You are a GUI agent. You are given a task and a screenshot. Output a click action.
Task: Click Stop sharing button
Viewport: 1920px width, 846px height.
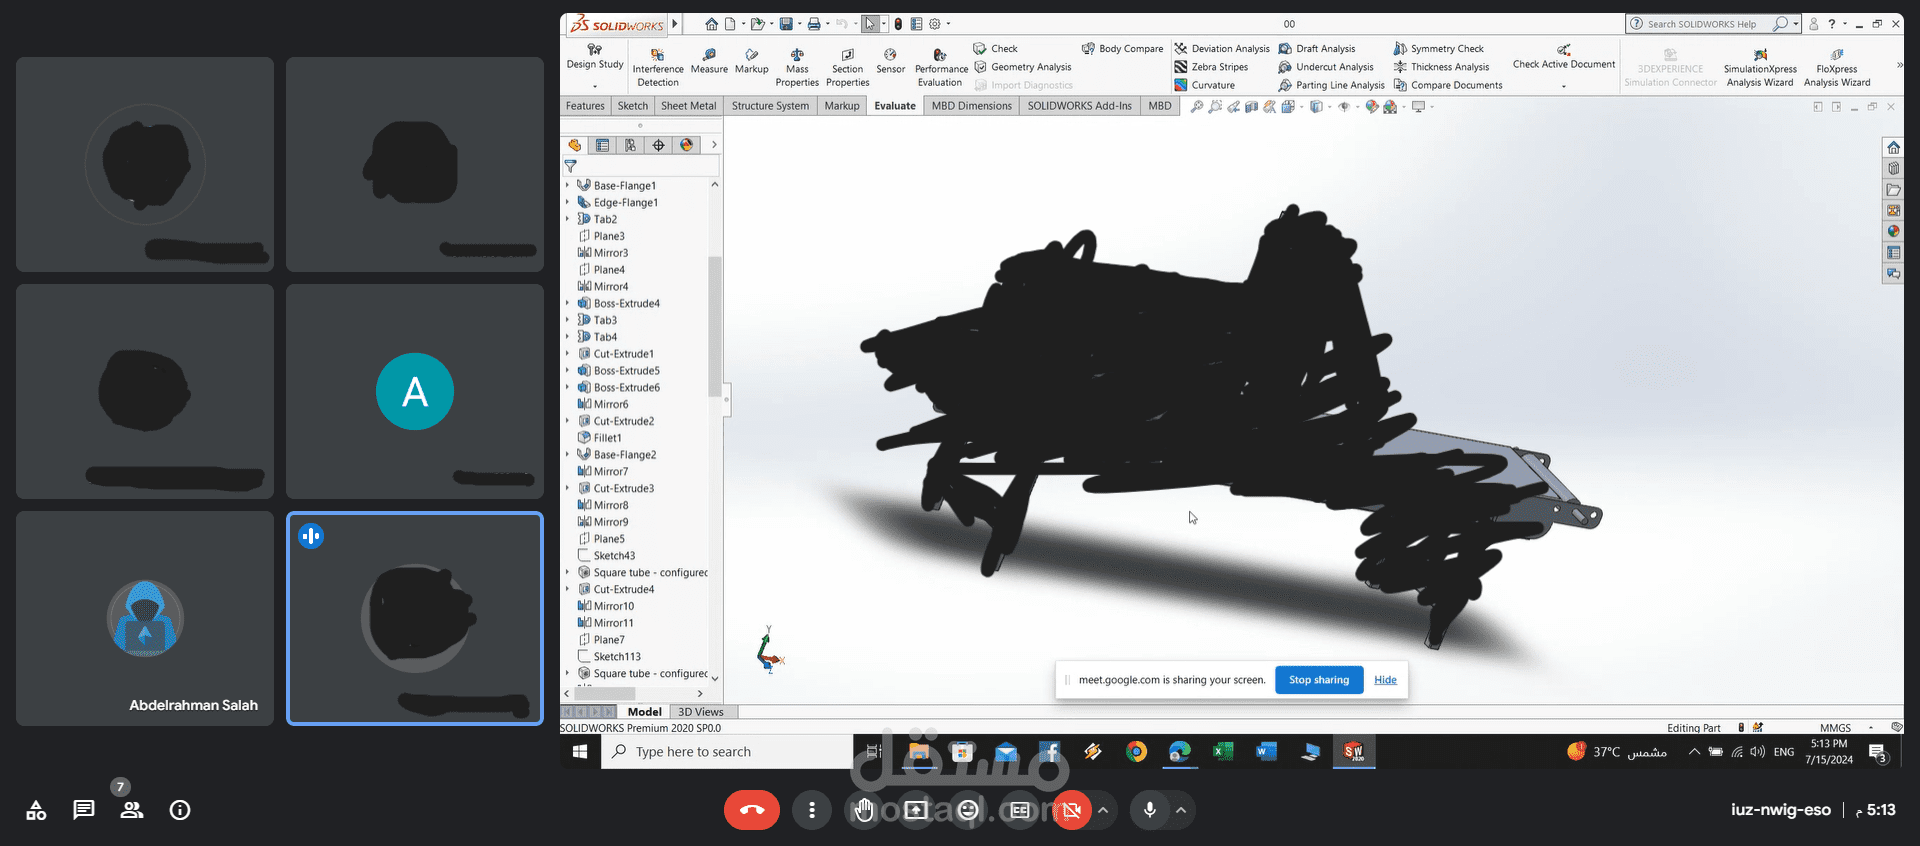coord(1319,680)
